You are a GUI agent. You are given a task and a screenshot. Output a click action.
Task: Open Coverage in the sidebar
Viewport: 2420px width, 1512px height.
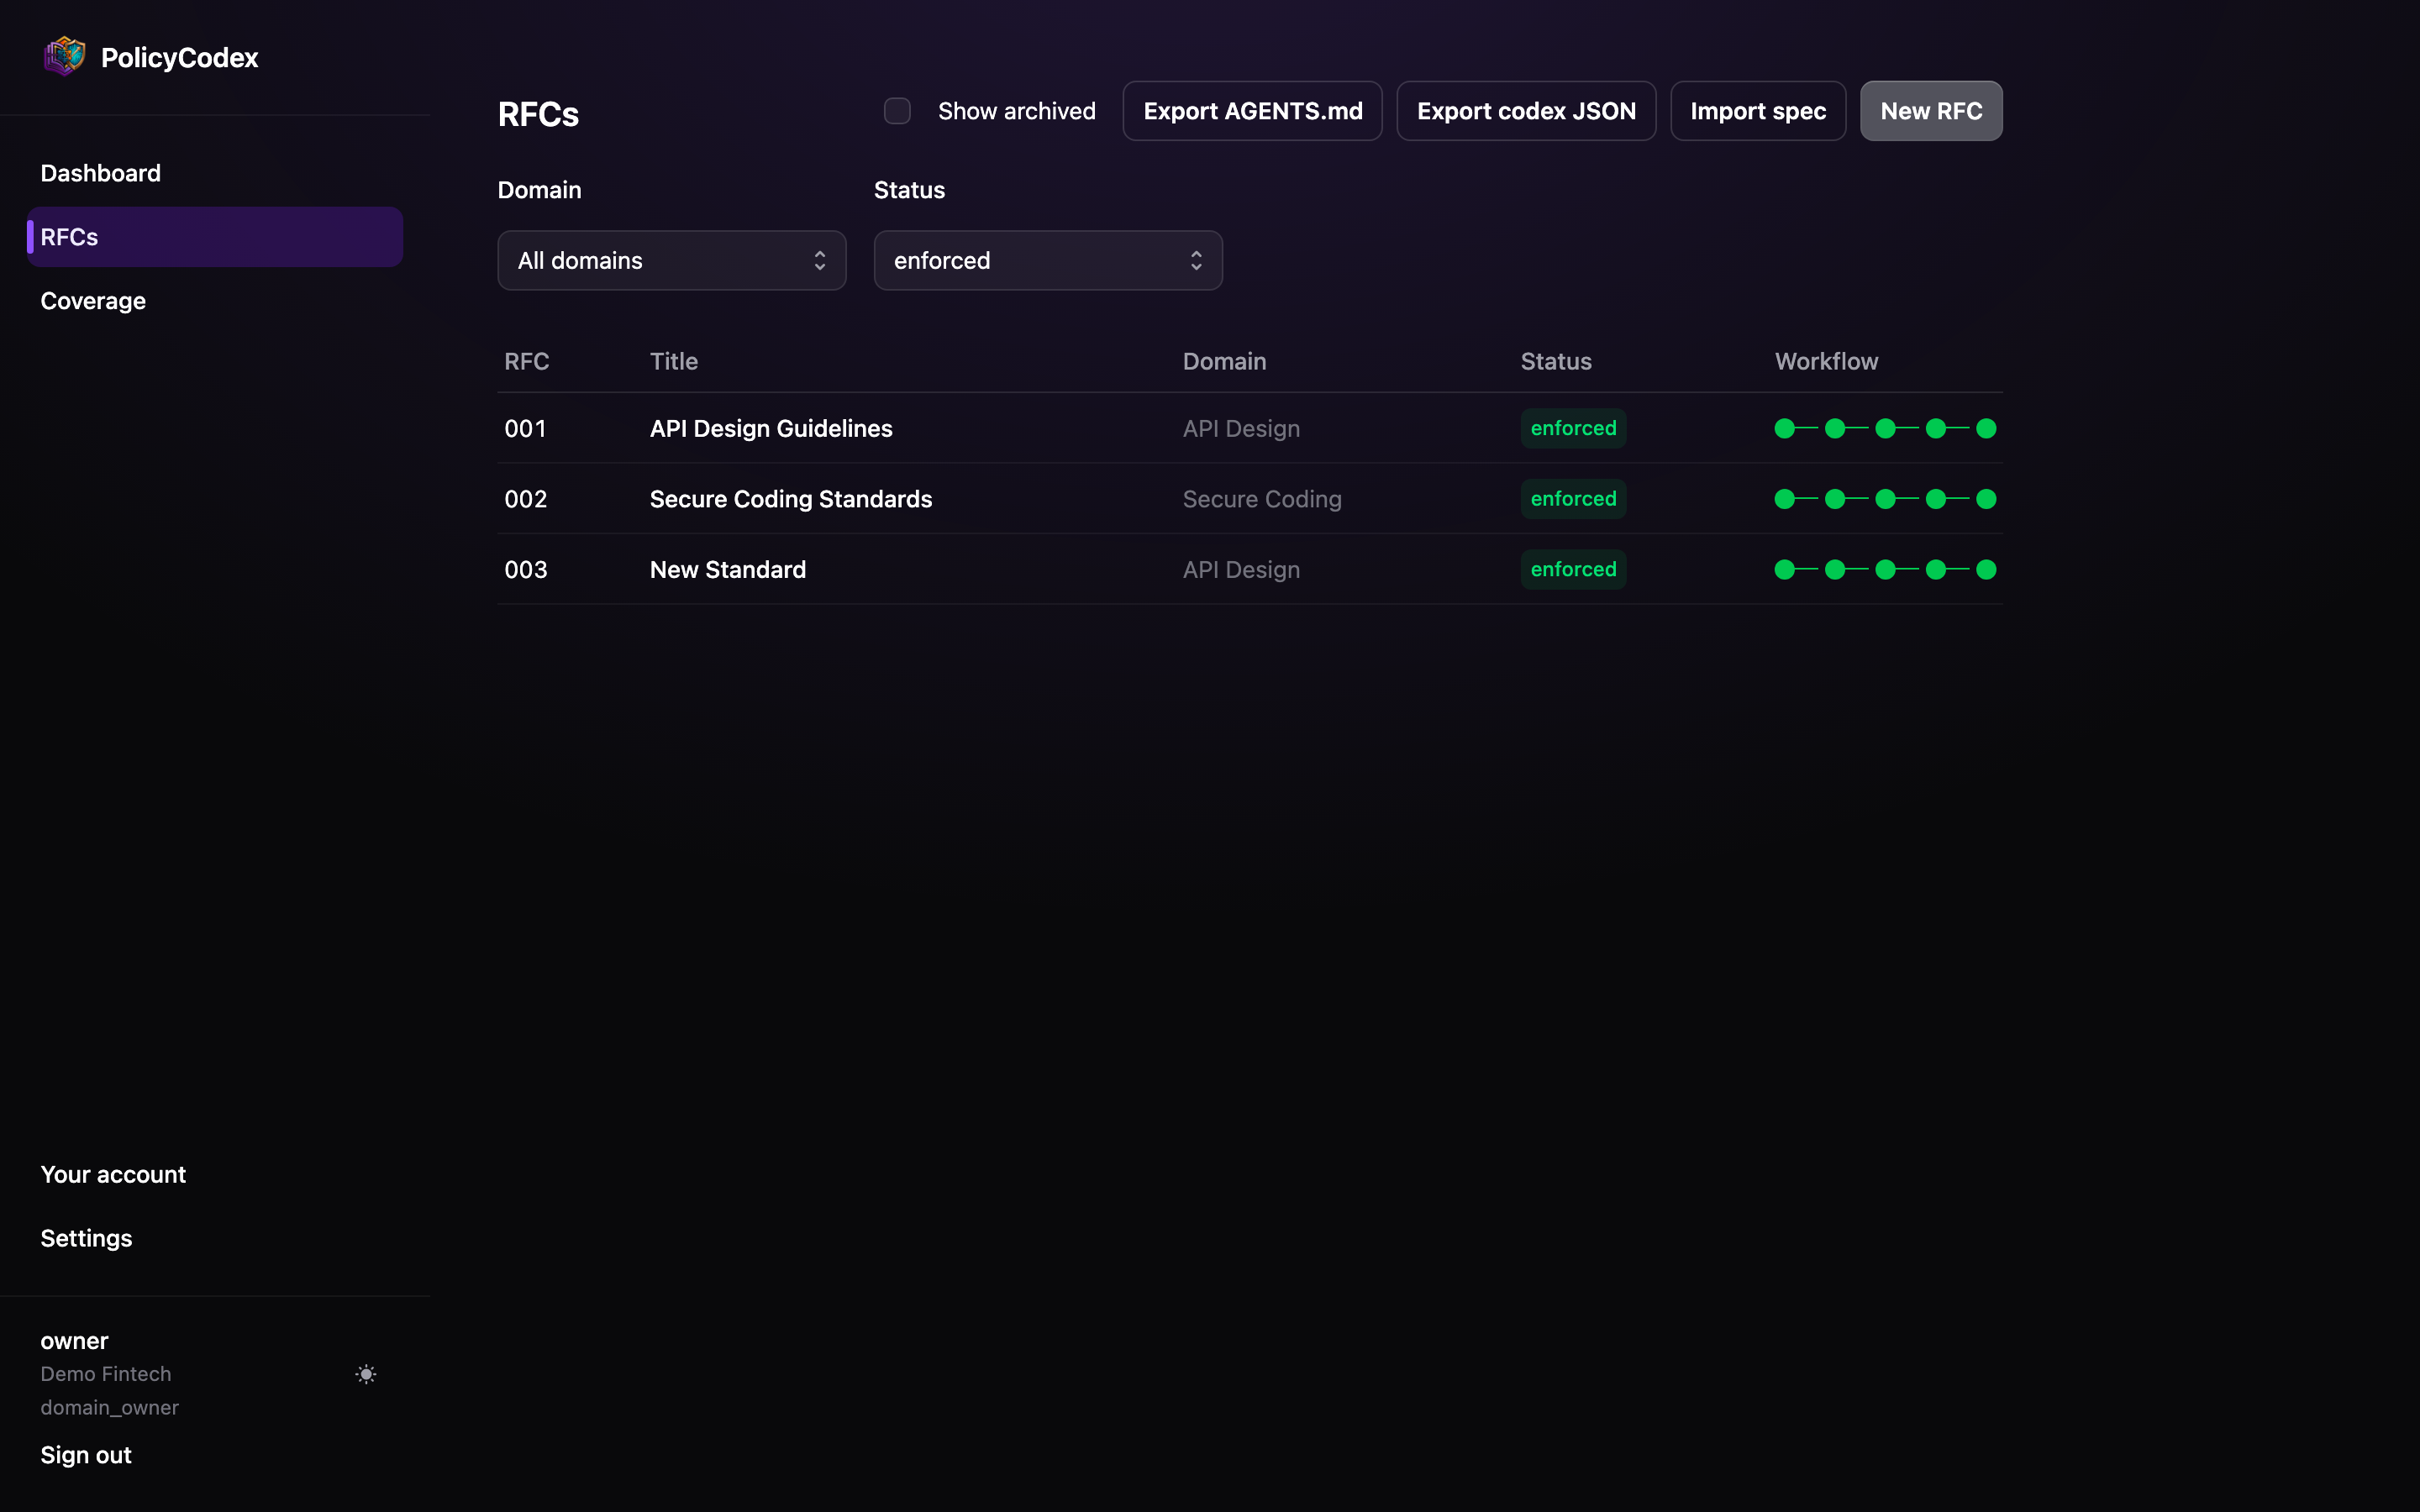93,301
